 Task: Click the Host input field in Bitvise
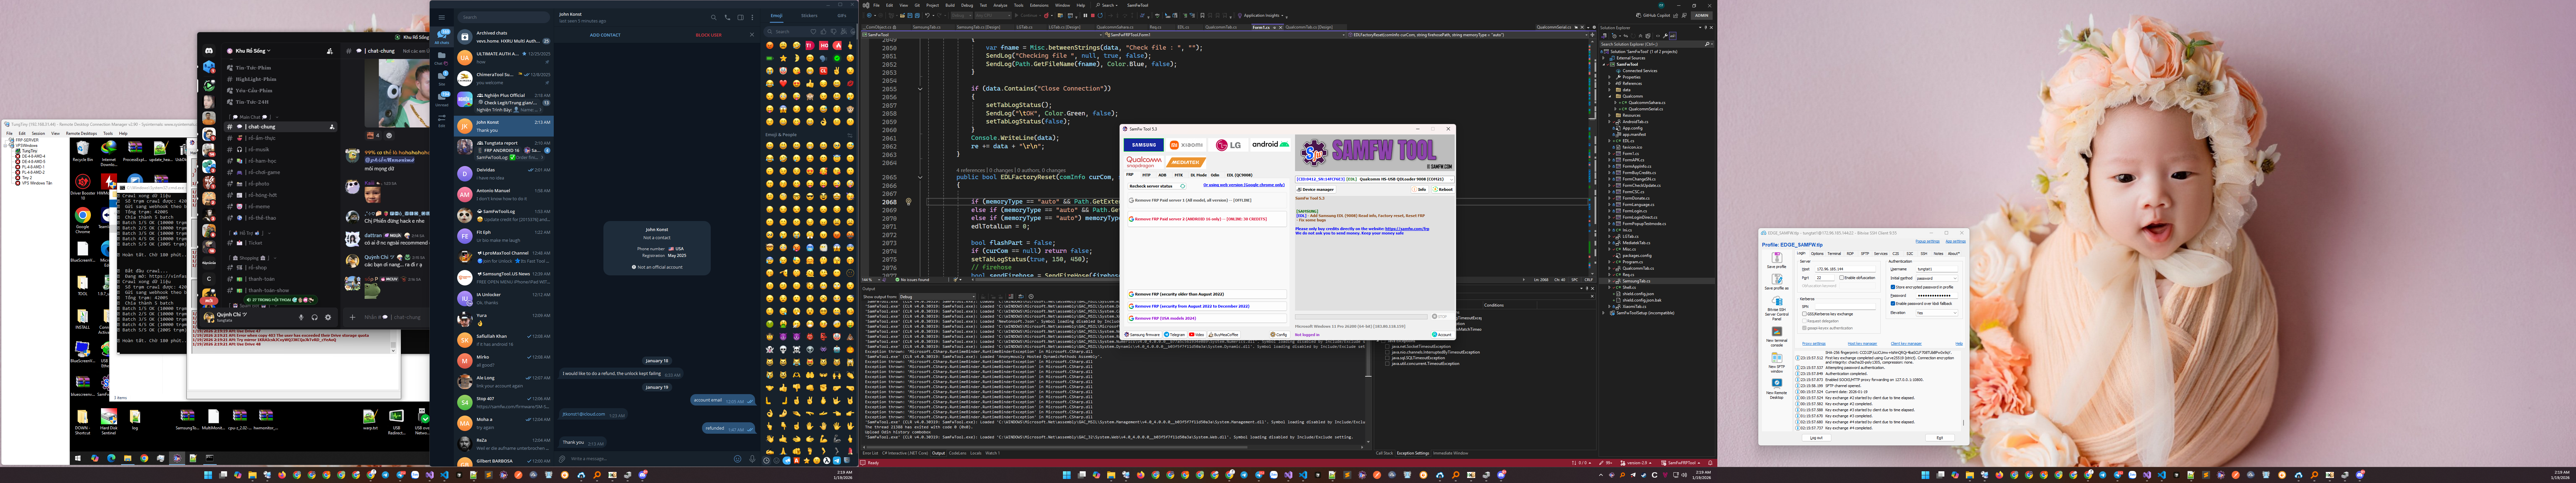1845,269
